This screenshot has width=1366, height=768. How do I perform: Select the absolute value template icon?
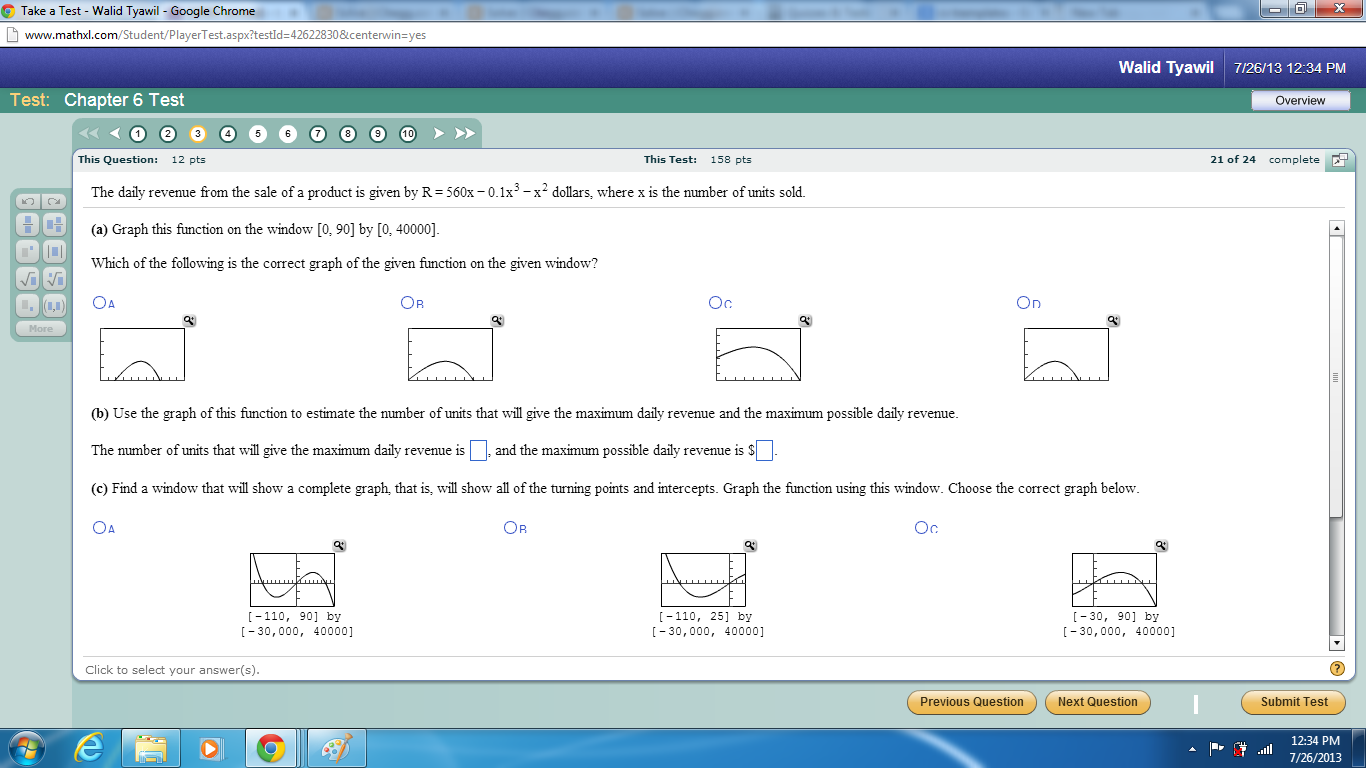pos(53,252)
